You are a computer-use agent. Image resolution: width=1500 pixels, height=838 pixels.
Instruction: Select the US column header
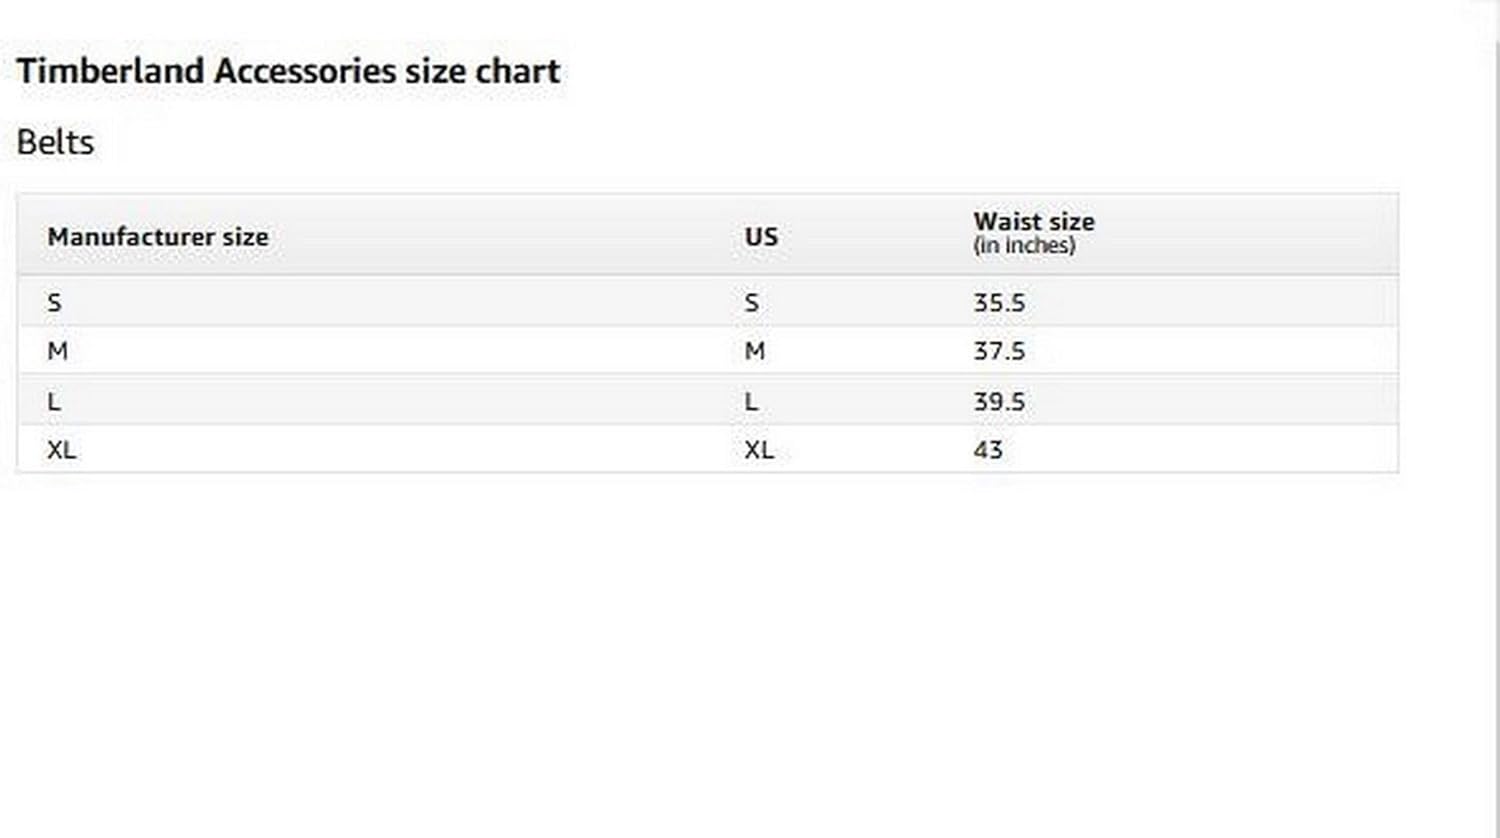click(761, 237)
